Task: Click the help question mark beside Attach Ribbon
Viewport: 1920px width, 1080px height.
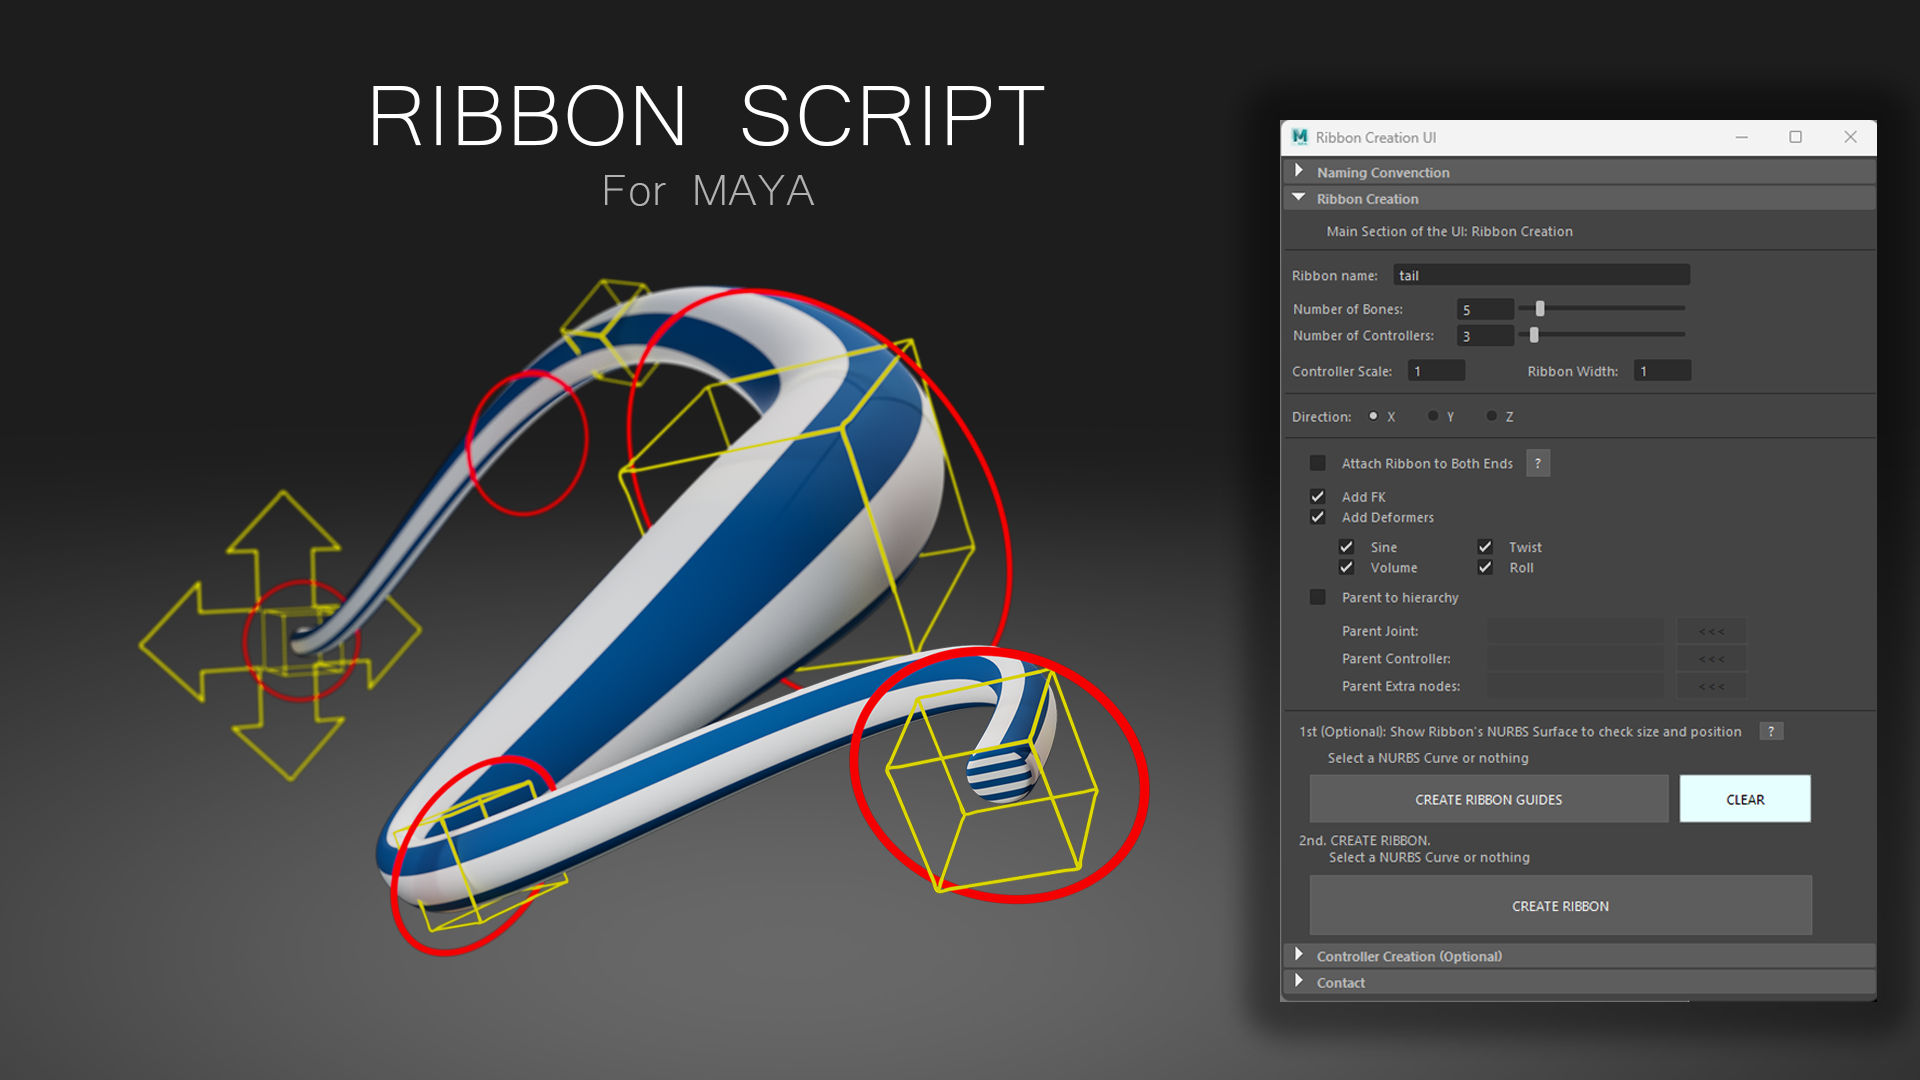Action: (x=1538, y=463)
